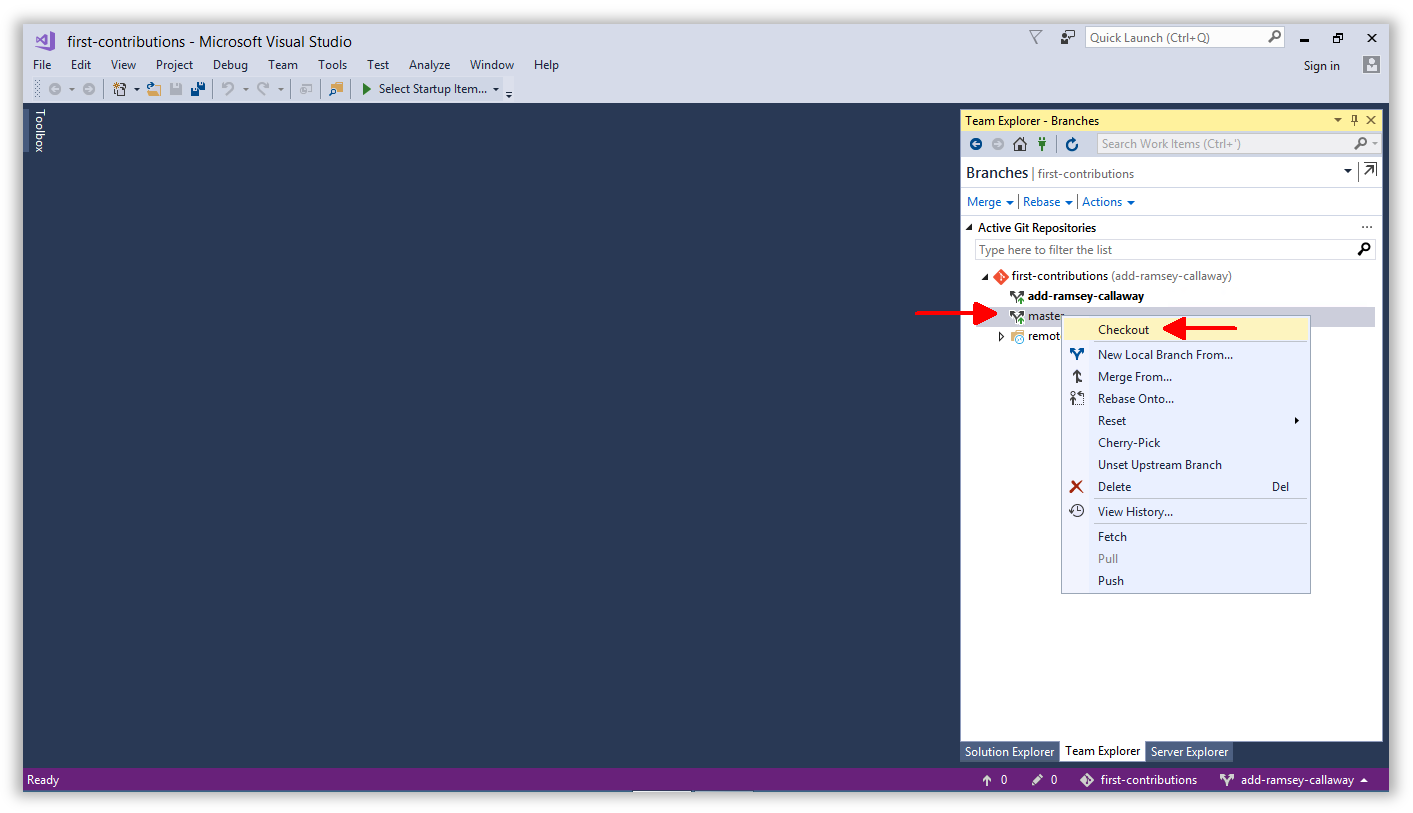
Task: Click the Save All toolbar icon
Action: point(198,89)
